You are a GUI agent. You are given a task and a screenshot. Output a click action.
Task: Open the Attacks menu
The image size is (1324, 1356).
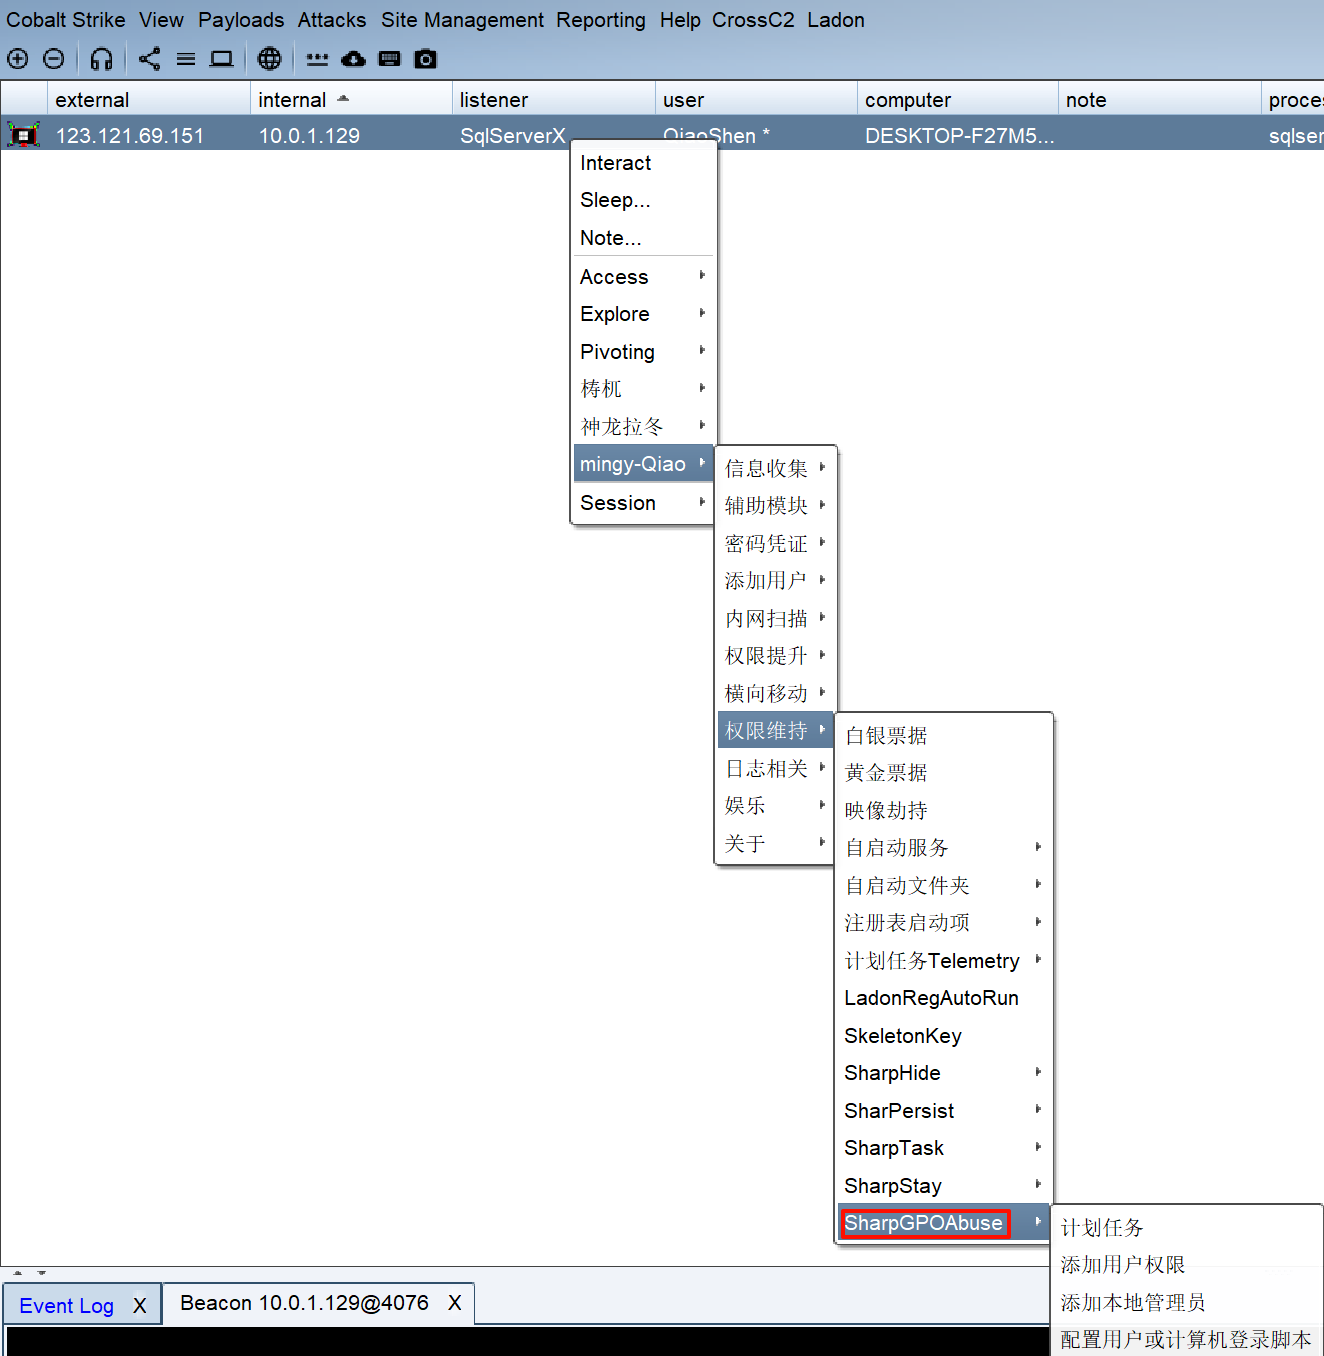pyautogui.click(x=331, y=20)
